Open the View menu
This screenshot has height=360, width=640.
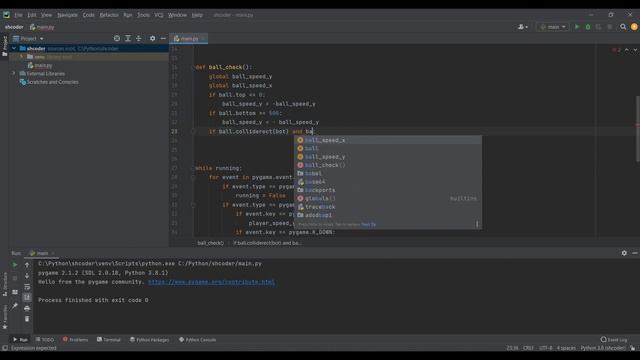coord(47,15)
